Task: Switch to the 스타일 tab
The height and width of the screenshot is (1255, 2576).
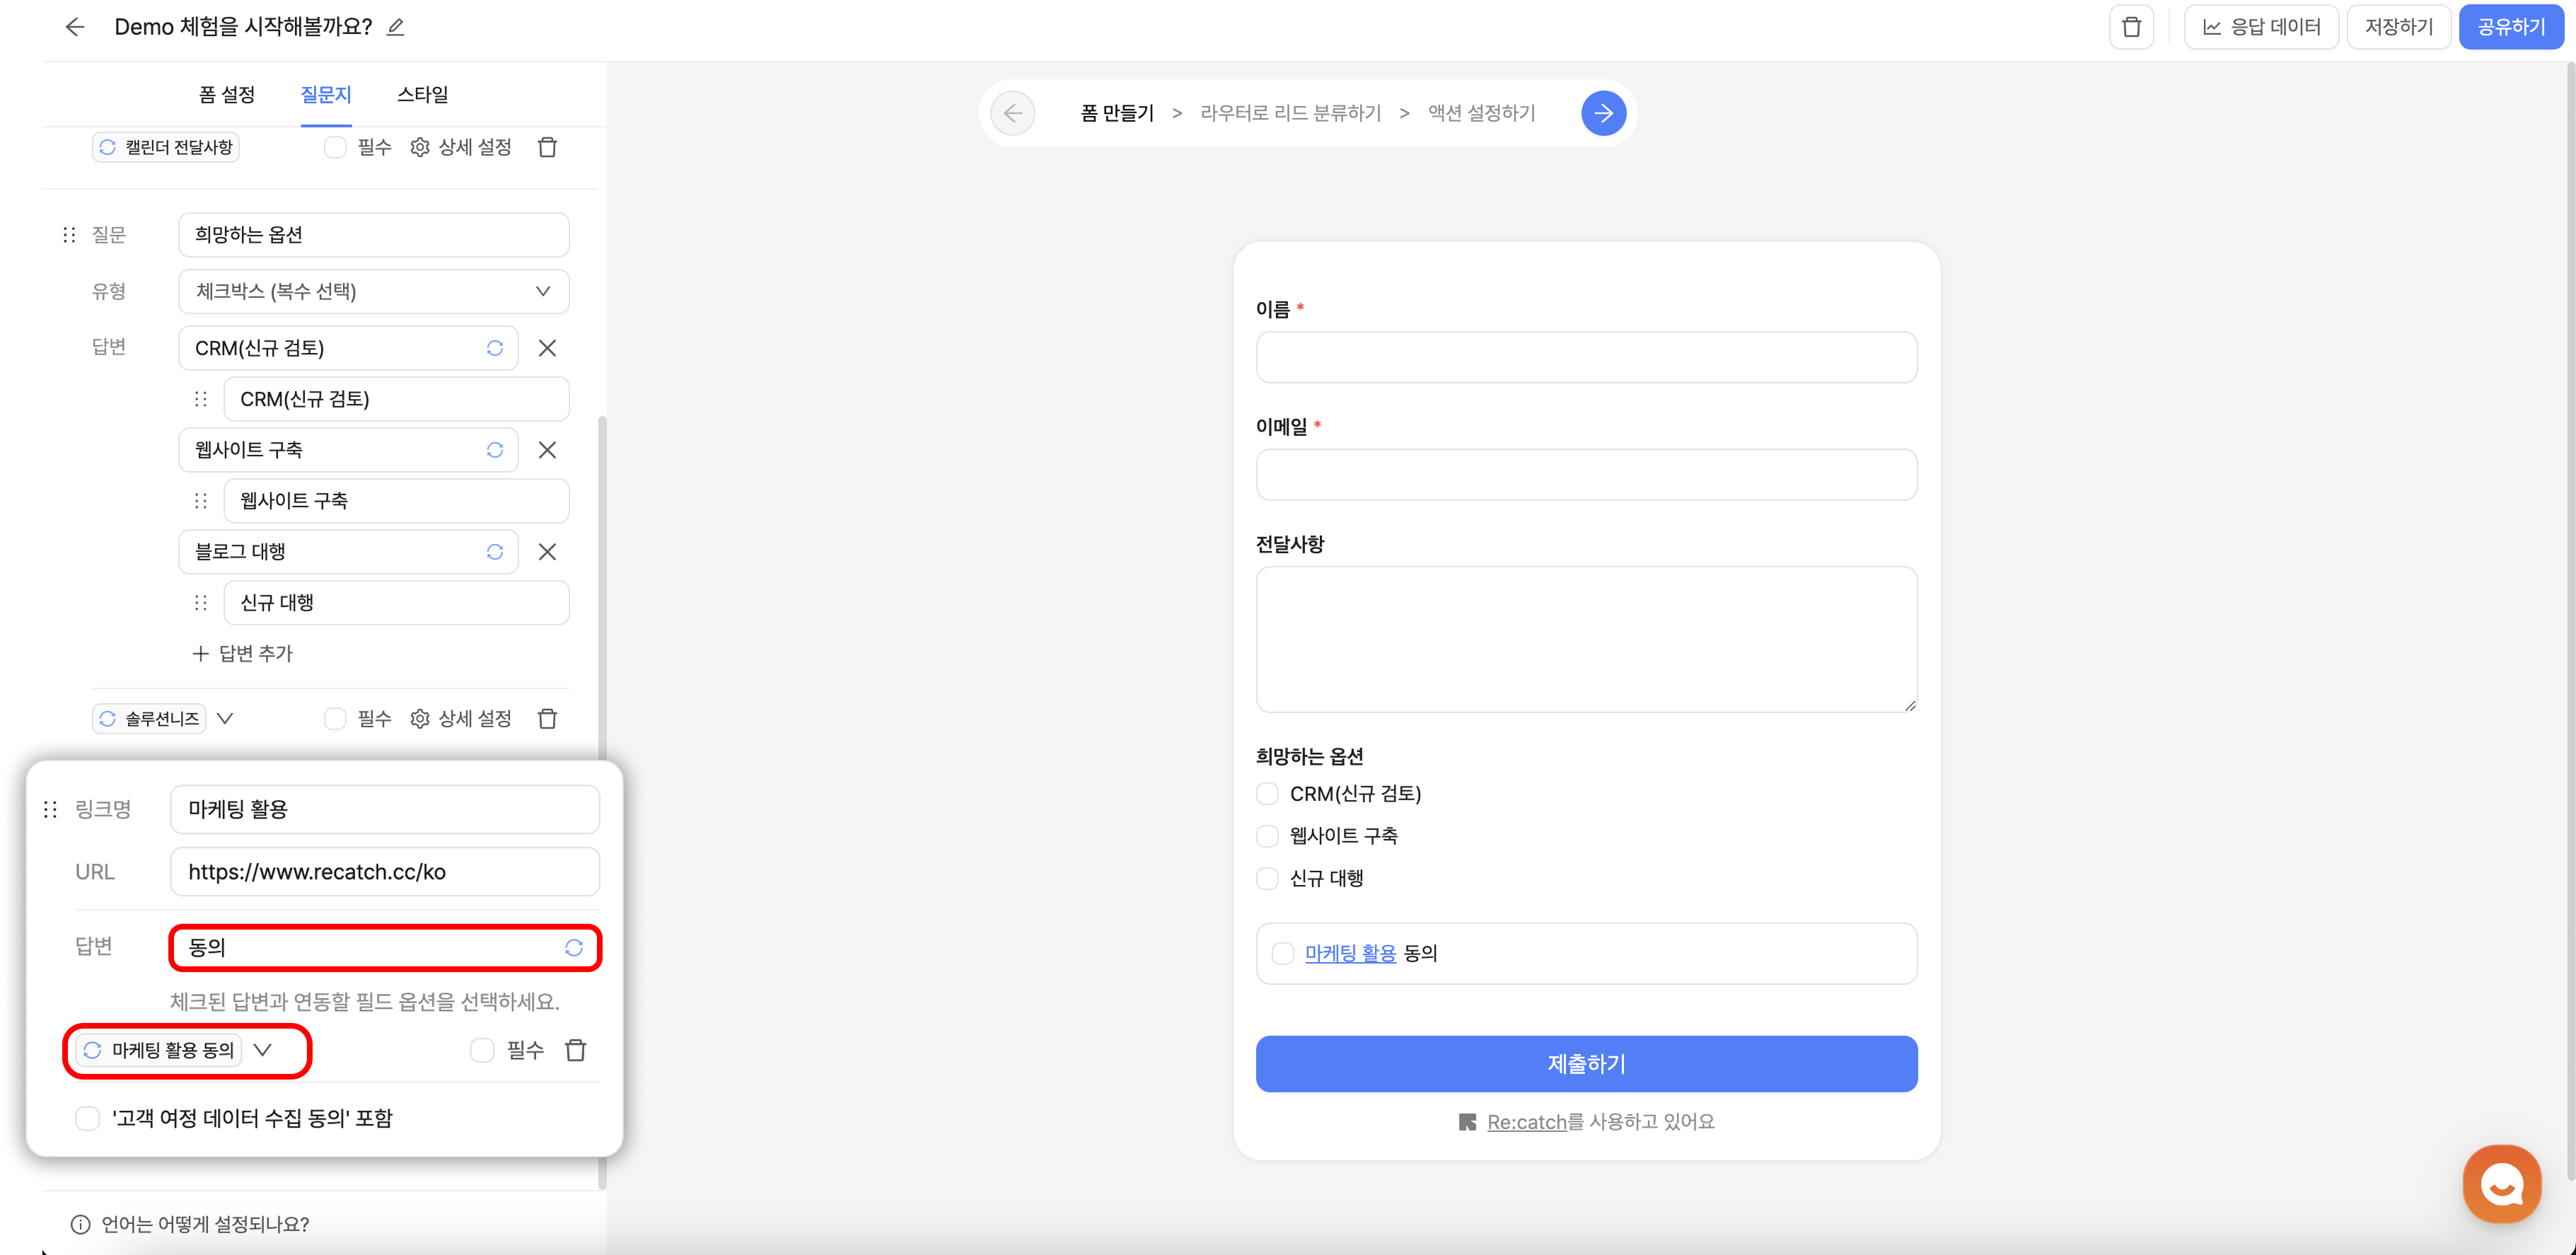Action: [x=422, y=94]
